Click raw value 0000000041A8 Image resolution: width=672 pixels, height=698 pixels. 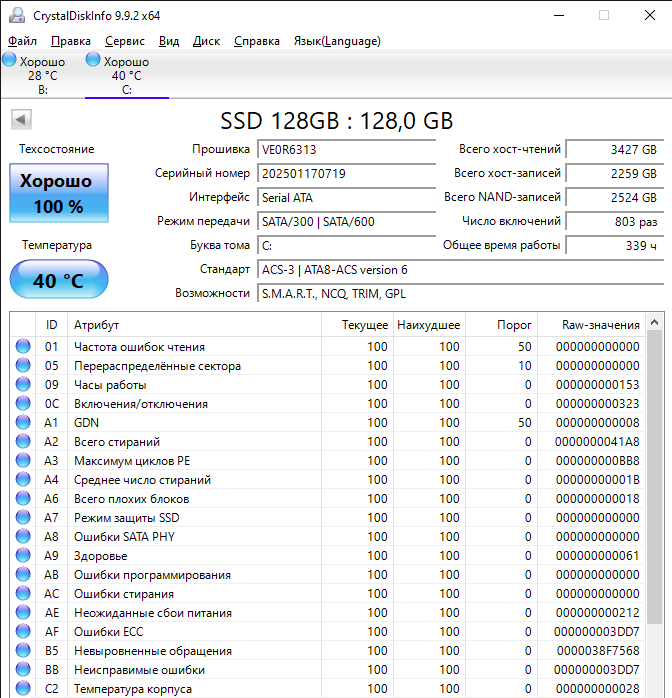click(597, 442)
